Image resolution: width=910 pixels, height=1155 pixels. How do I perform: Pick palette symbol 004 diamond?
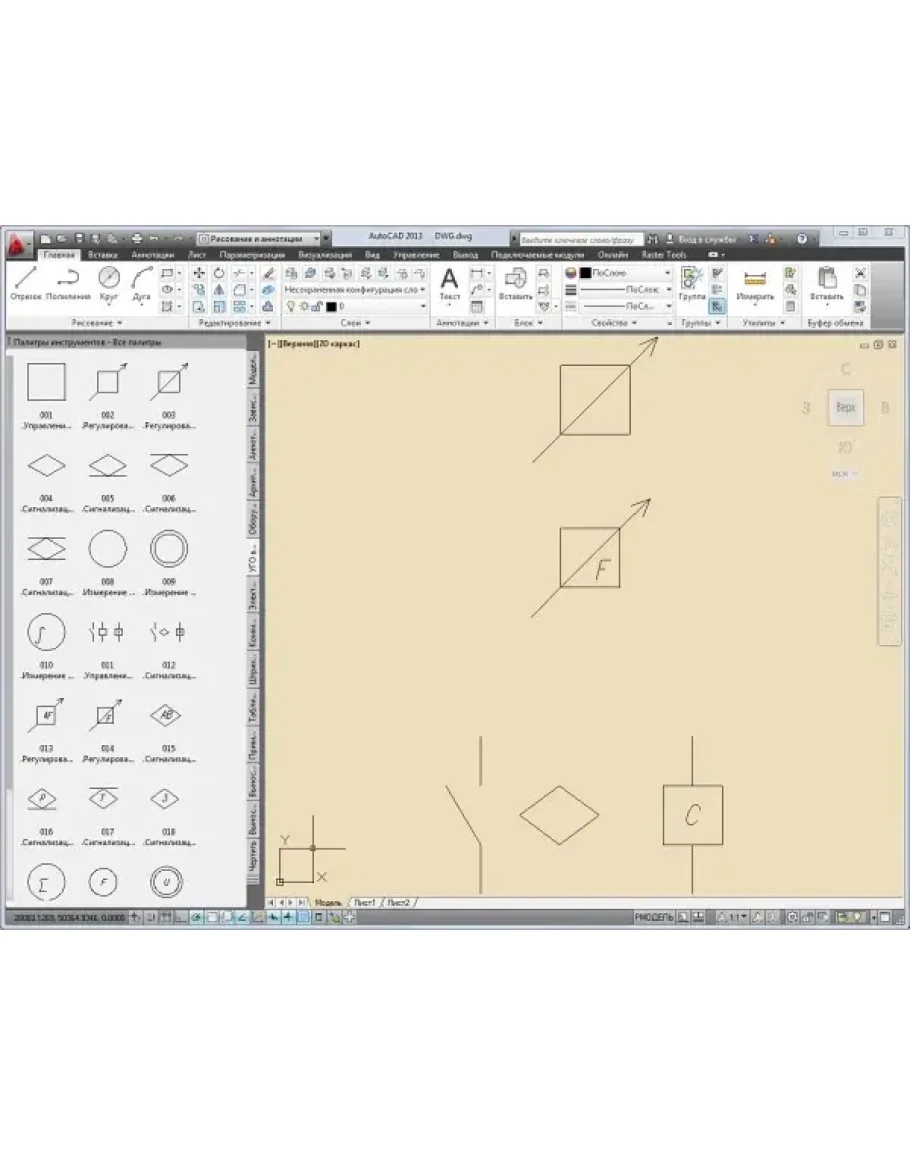coord(46,465)
